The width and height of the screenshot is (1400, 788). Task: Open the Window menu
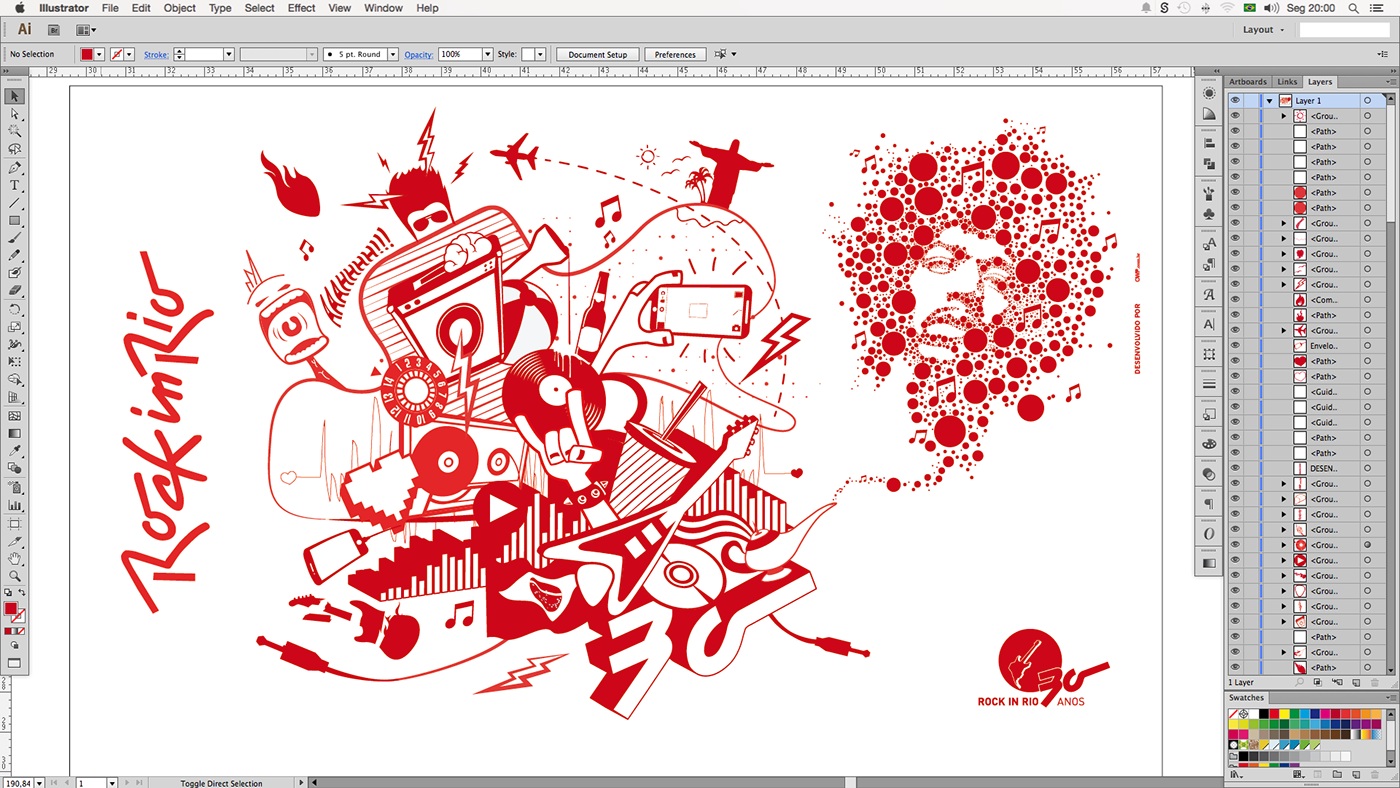click(x=383, y=8)
